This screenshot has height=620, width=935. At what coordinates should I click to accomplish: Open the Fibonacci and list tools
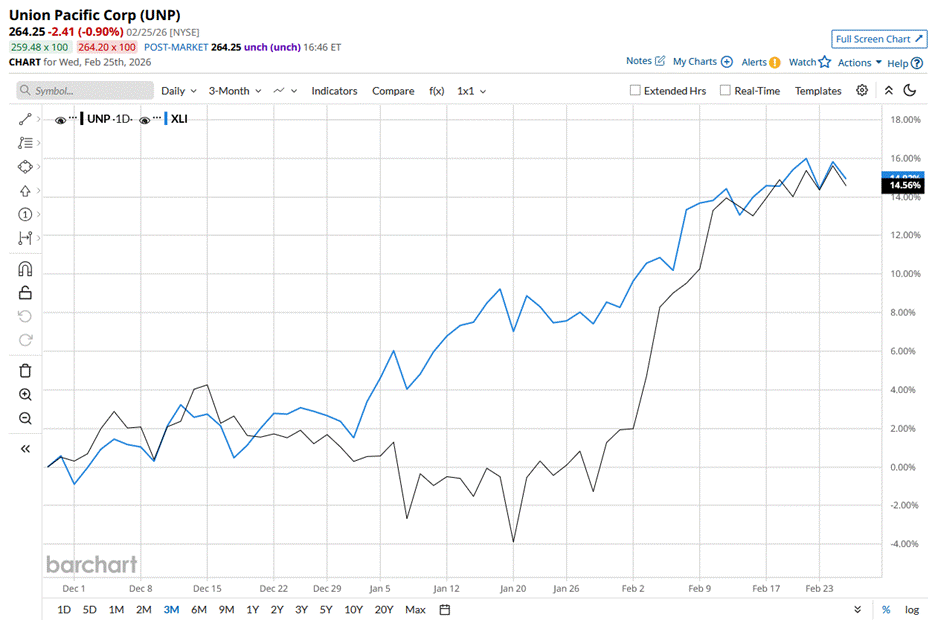tap(24, 143)
